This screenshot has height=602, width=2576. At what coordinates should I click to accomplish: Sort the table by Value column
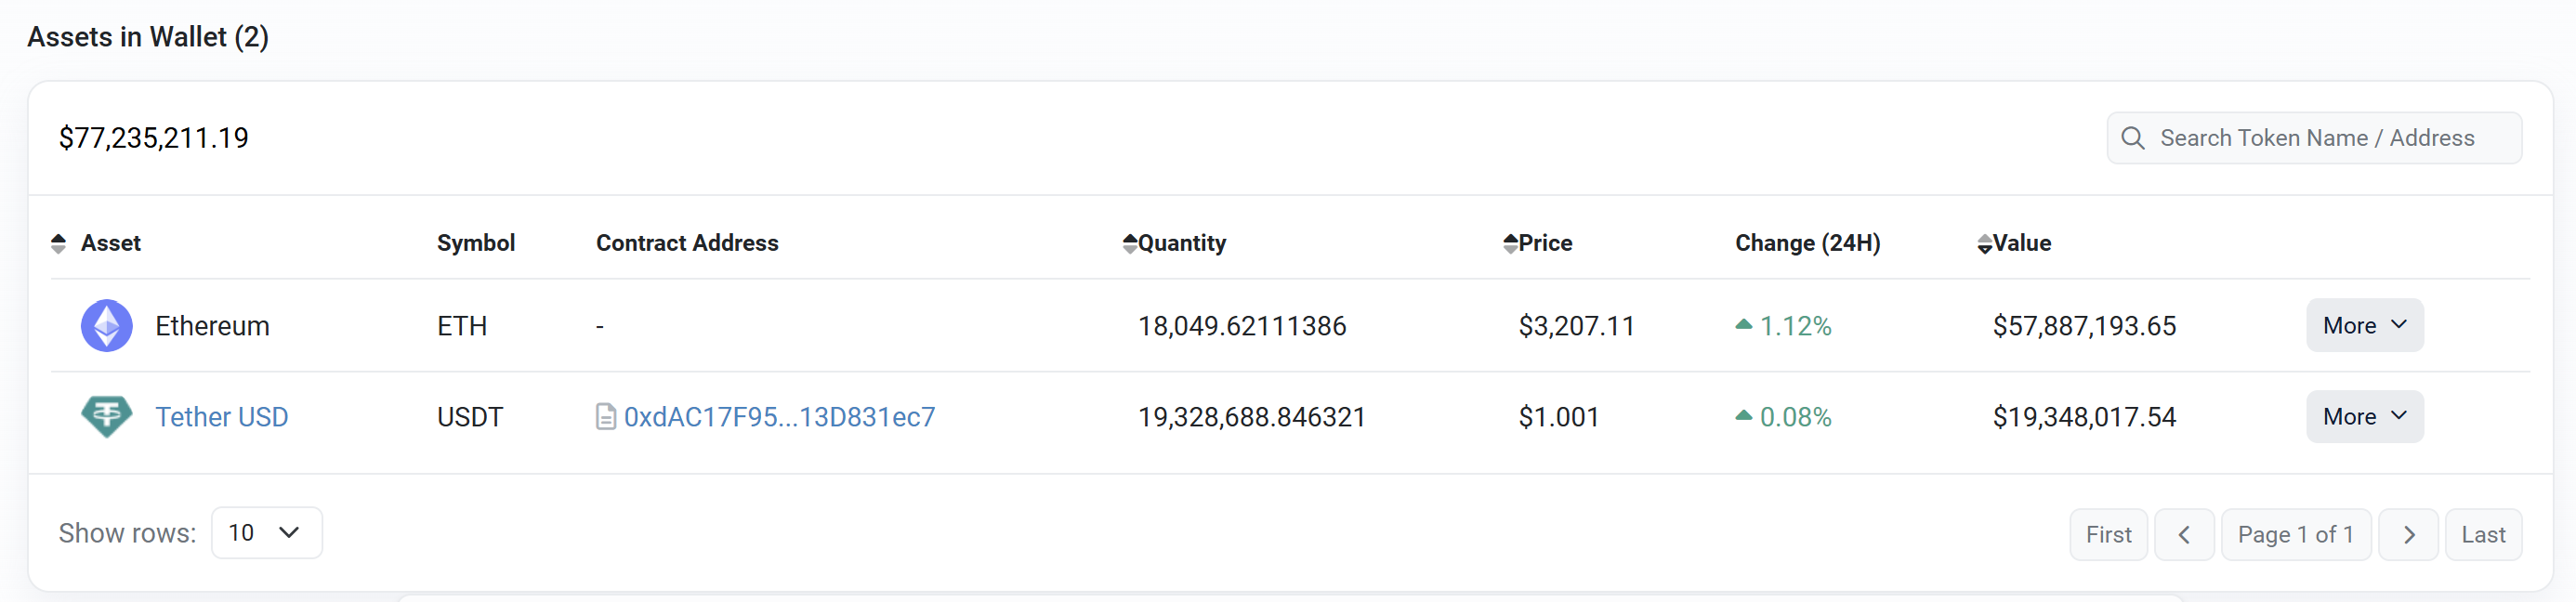[x=1984, y=242]
